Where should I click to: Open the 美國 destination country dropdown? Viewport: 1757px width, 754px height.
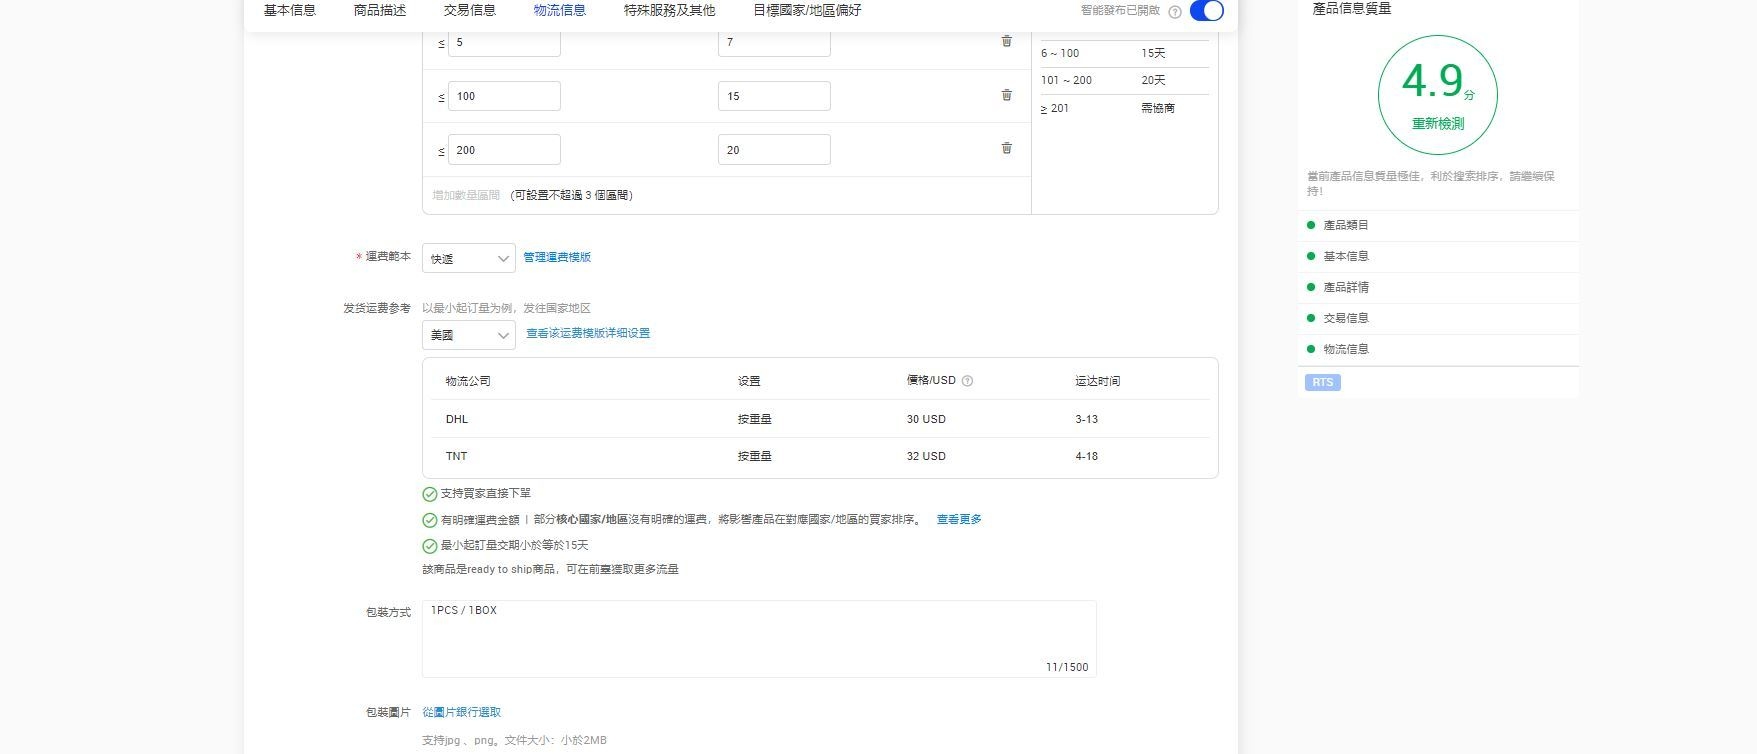pos(469,335)
